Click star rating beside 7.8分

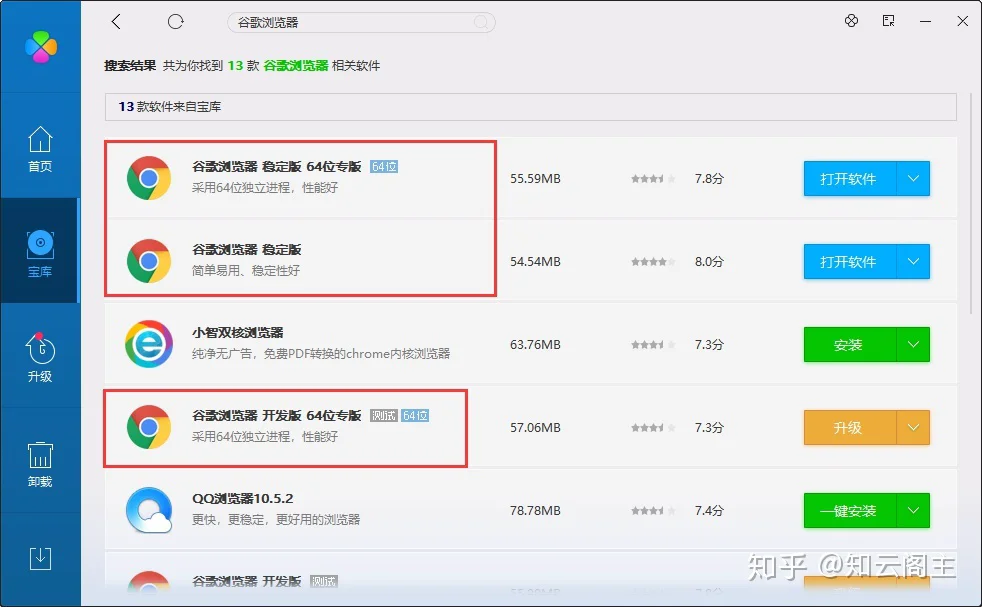coord(653,179)
